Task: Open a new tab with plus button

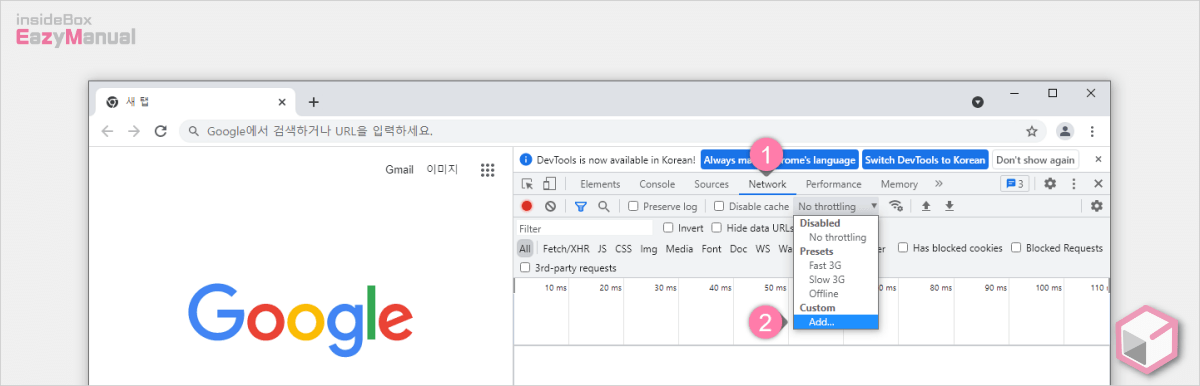Action: point(313,102)
